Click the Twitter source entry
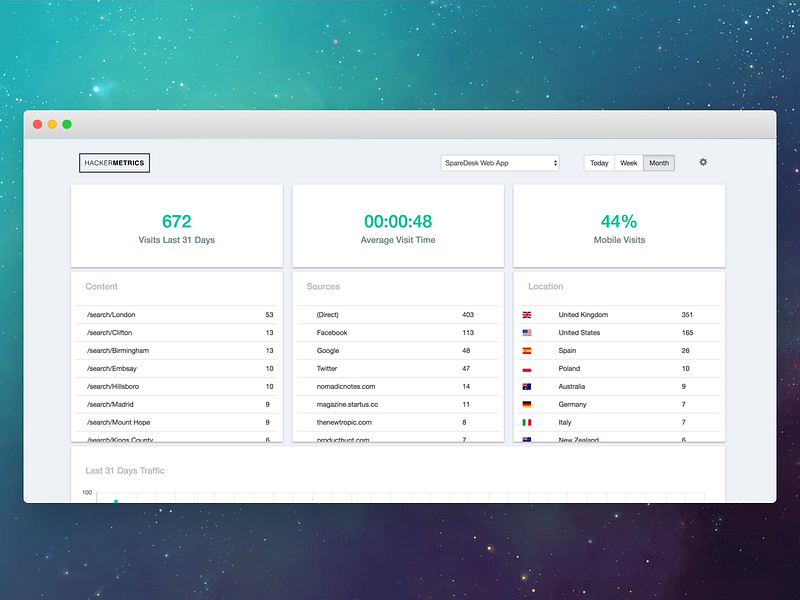Image resolution: width=800 pixels, height=600 pixels. click(x=328, y=368)
